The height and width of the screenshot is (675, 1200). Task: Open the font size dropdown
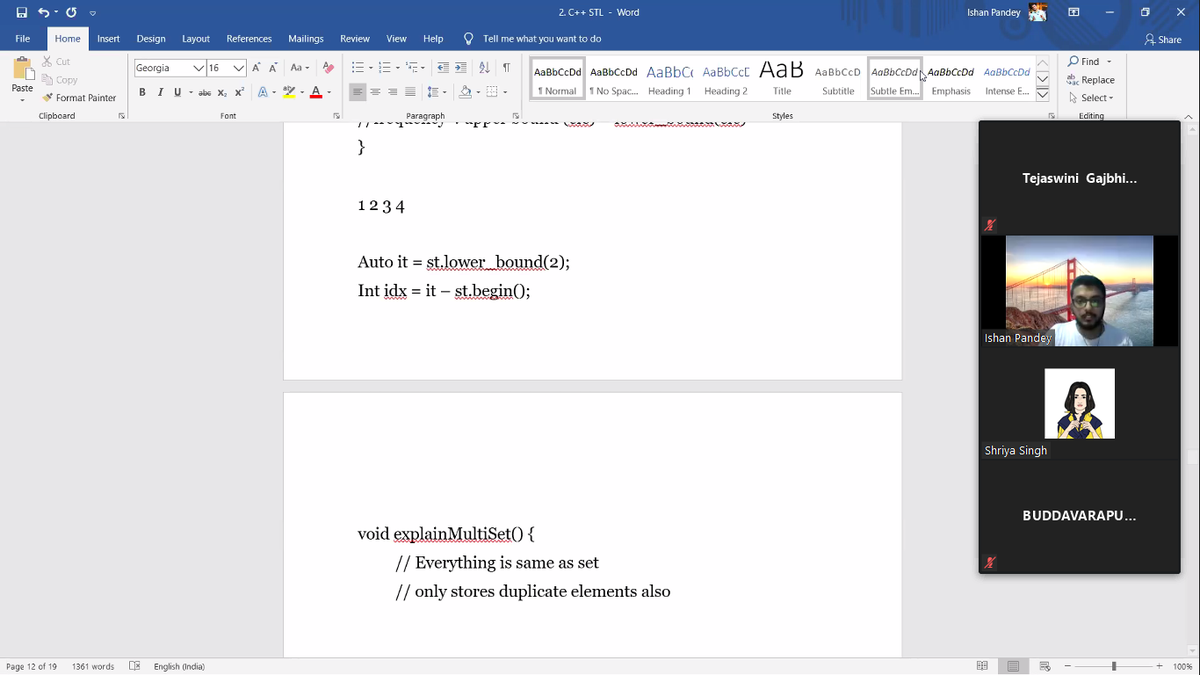coord(238,68)
